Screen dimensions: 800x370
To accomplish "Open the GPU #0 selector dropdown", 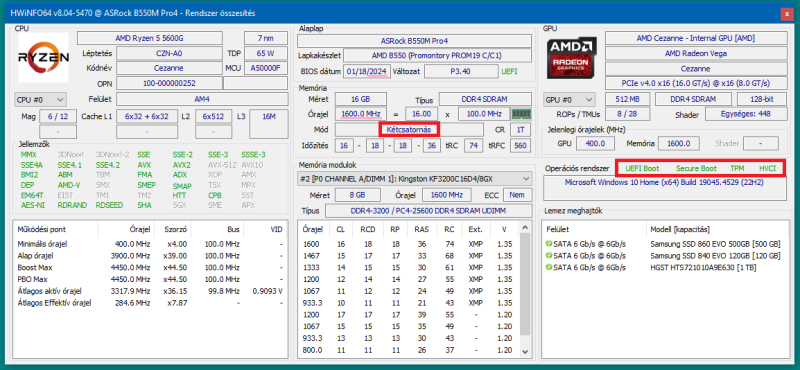I will point(570,99).
